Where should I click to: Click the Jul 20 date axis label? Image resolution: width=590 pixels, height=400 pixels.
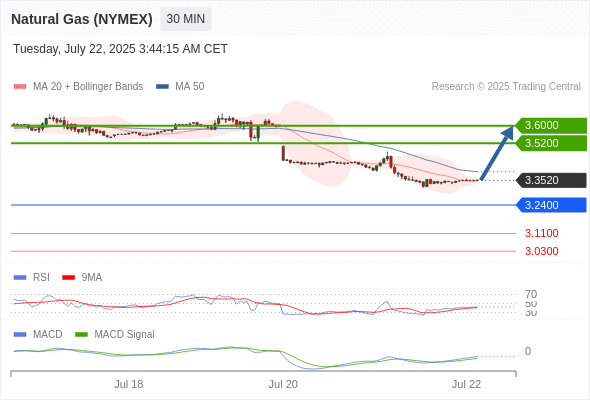(283, 384)
